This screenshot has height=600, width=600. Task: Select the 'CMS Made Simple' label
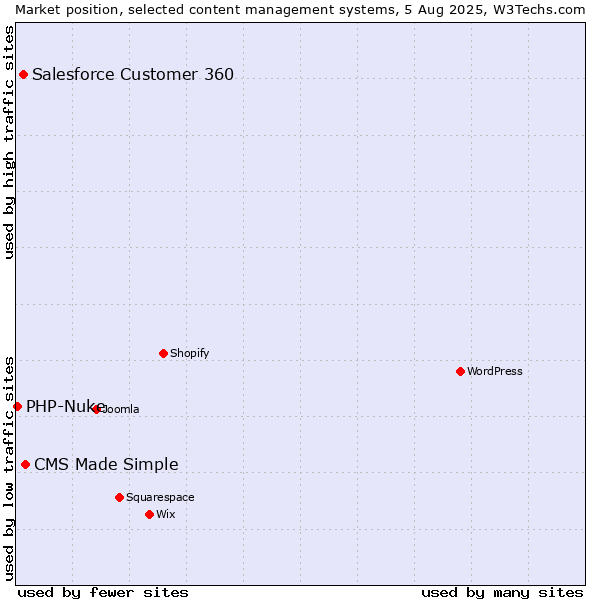[x=106, y=464]
